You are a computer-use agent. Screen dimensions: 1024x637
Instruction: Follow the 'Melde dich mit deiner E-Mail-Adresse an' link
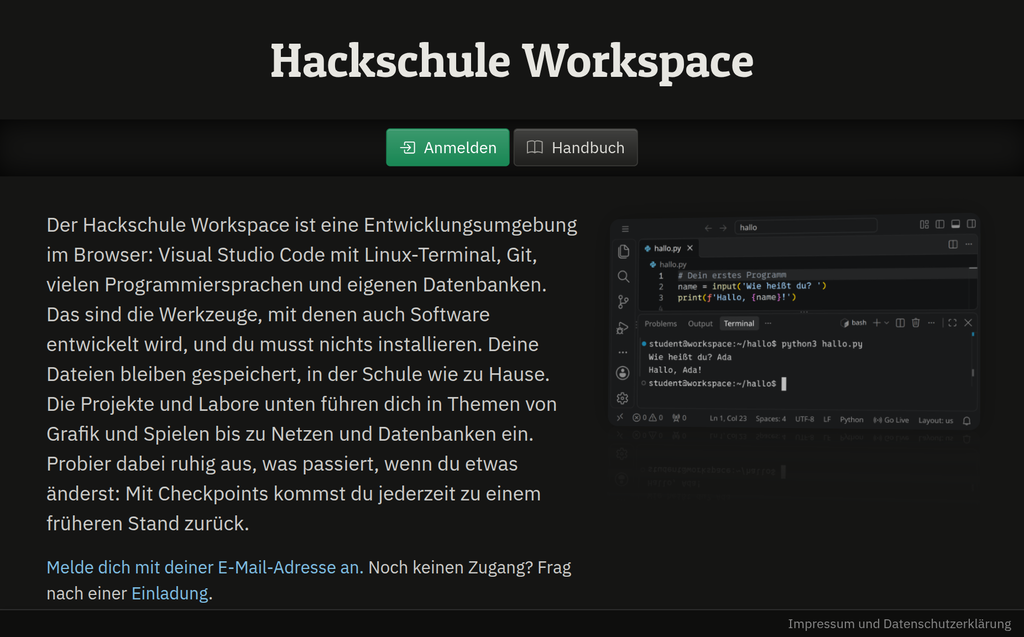click(x=205, y=567)
